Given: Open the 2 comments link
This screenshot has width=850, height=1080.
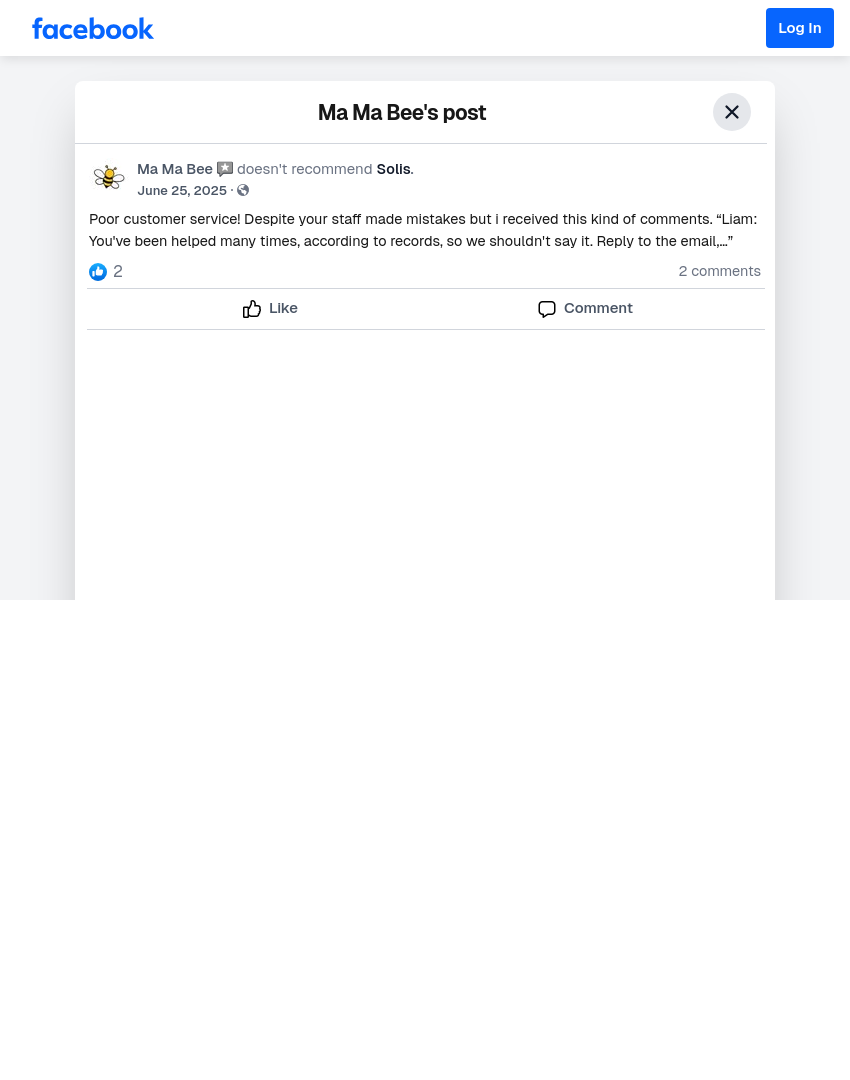Looking at the screenshot, I should pyautogui.click(x=719, y=271).
